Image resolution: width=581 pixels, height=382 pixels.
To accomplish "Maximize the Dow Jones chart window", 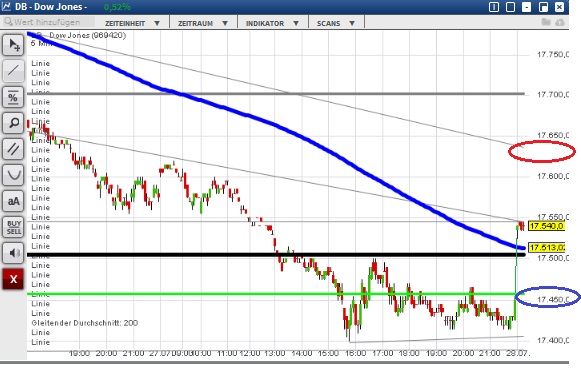I will 543,7.
